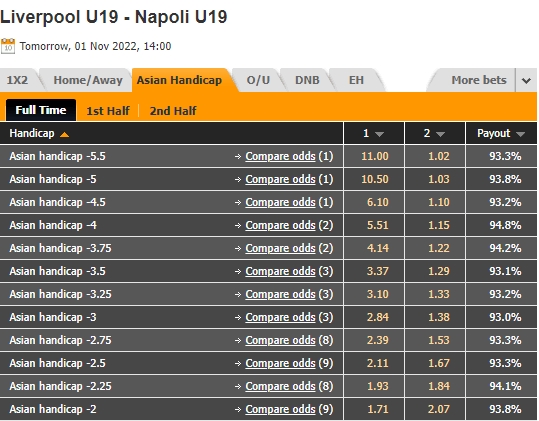Click sort arrow in Payout header

point(520,134)
